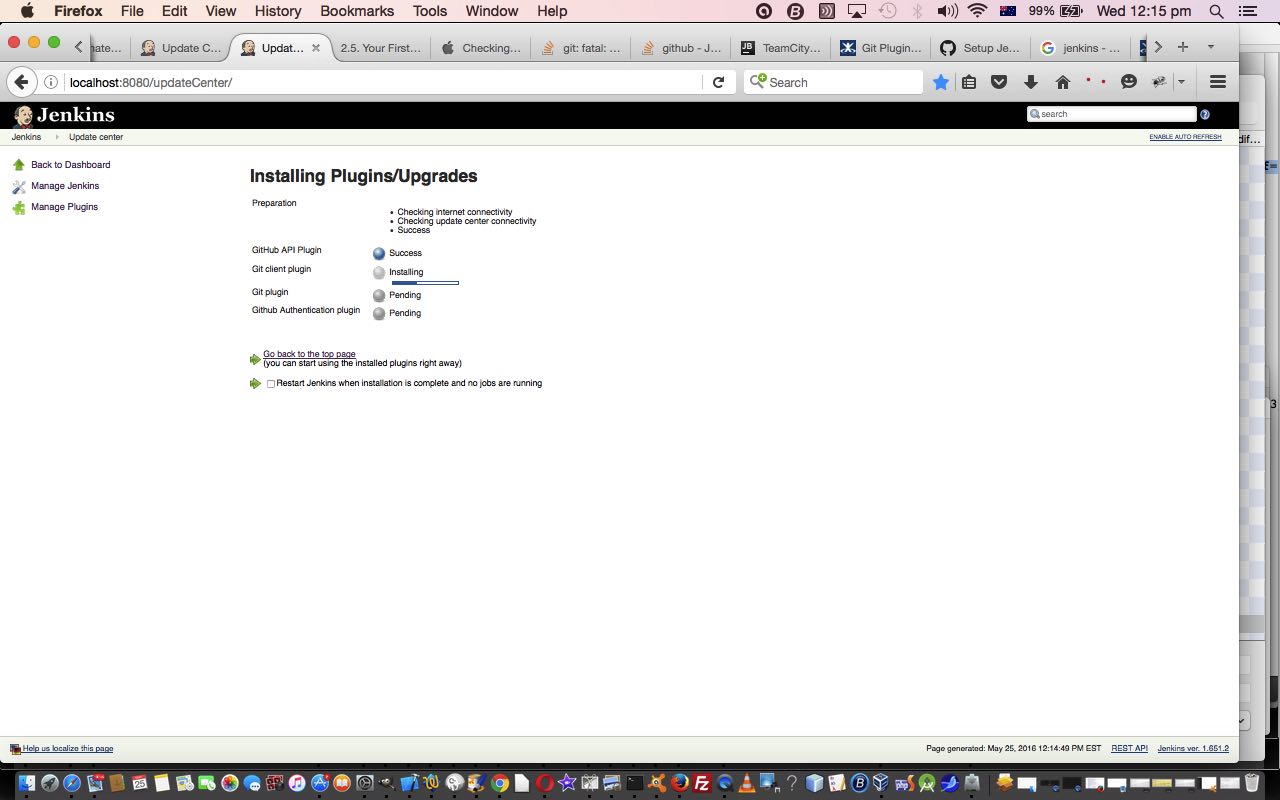Open Safari from the dock
Screen dimensions: 1280x800
click(x=73, y=783)
